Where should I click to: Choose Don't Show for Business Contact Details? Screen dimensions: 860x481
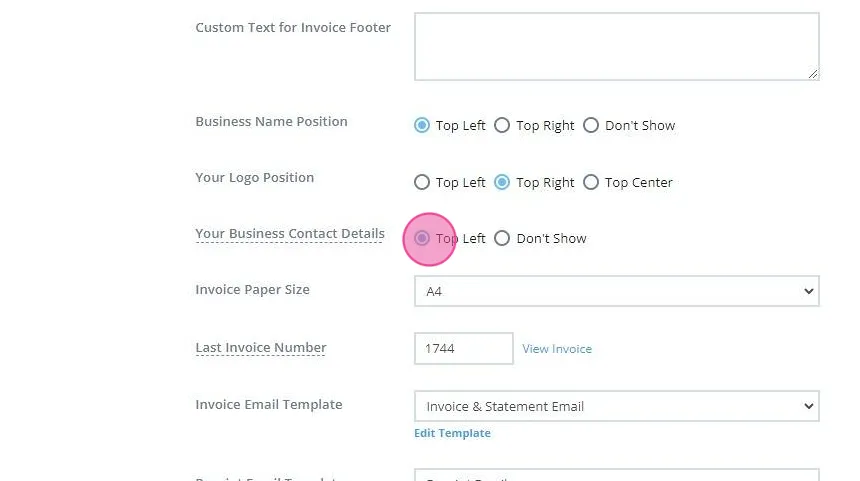click(x=502, y=238)
